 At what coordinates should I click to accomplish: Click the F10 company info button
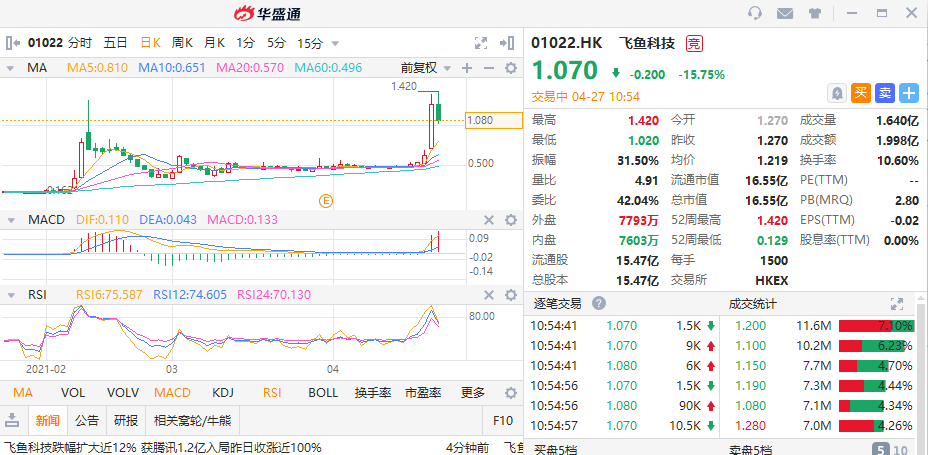[x=503, y=420]
